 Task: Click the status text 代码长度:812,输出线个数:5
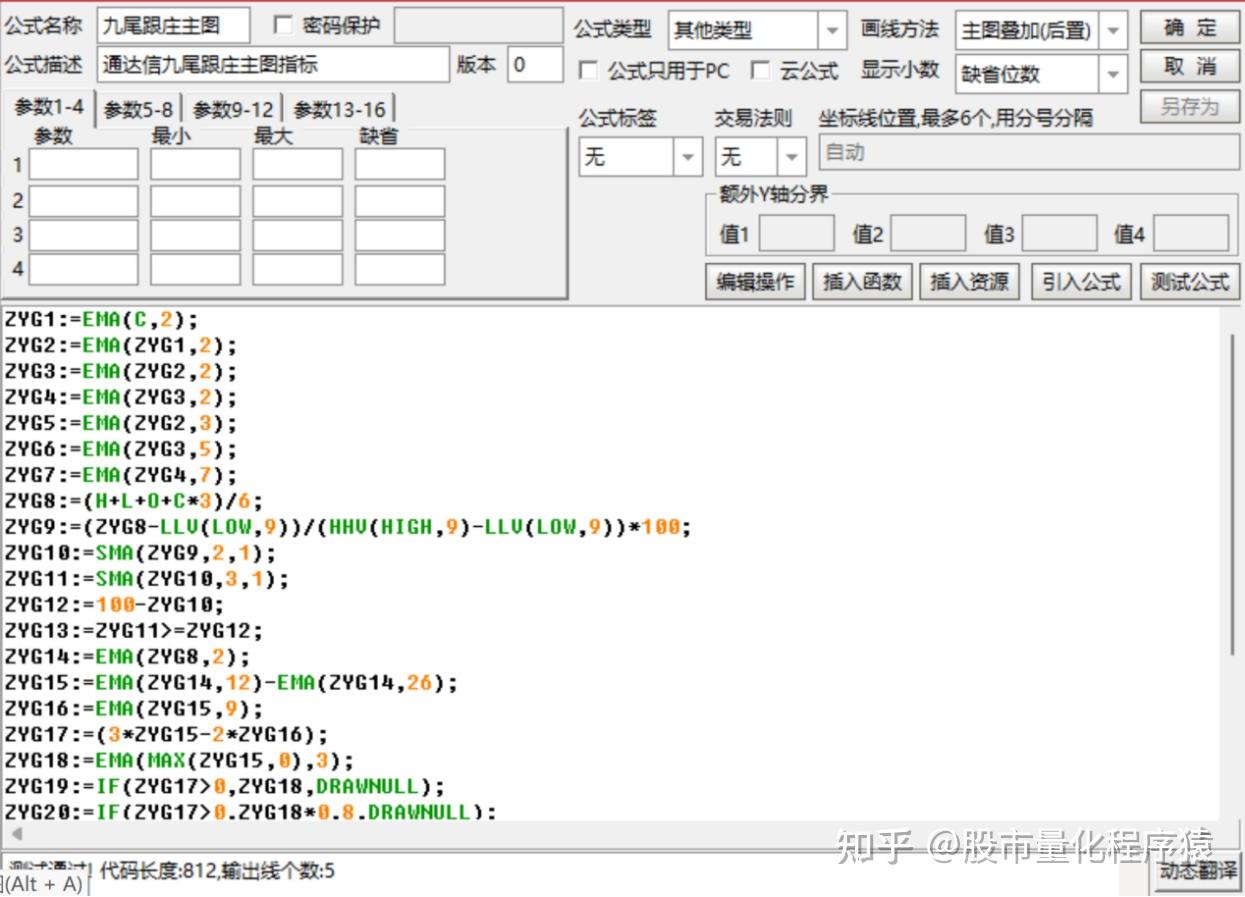[x=217, y=871]
